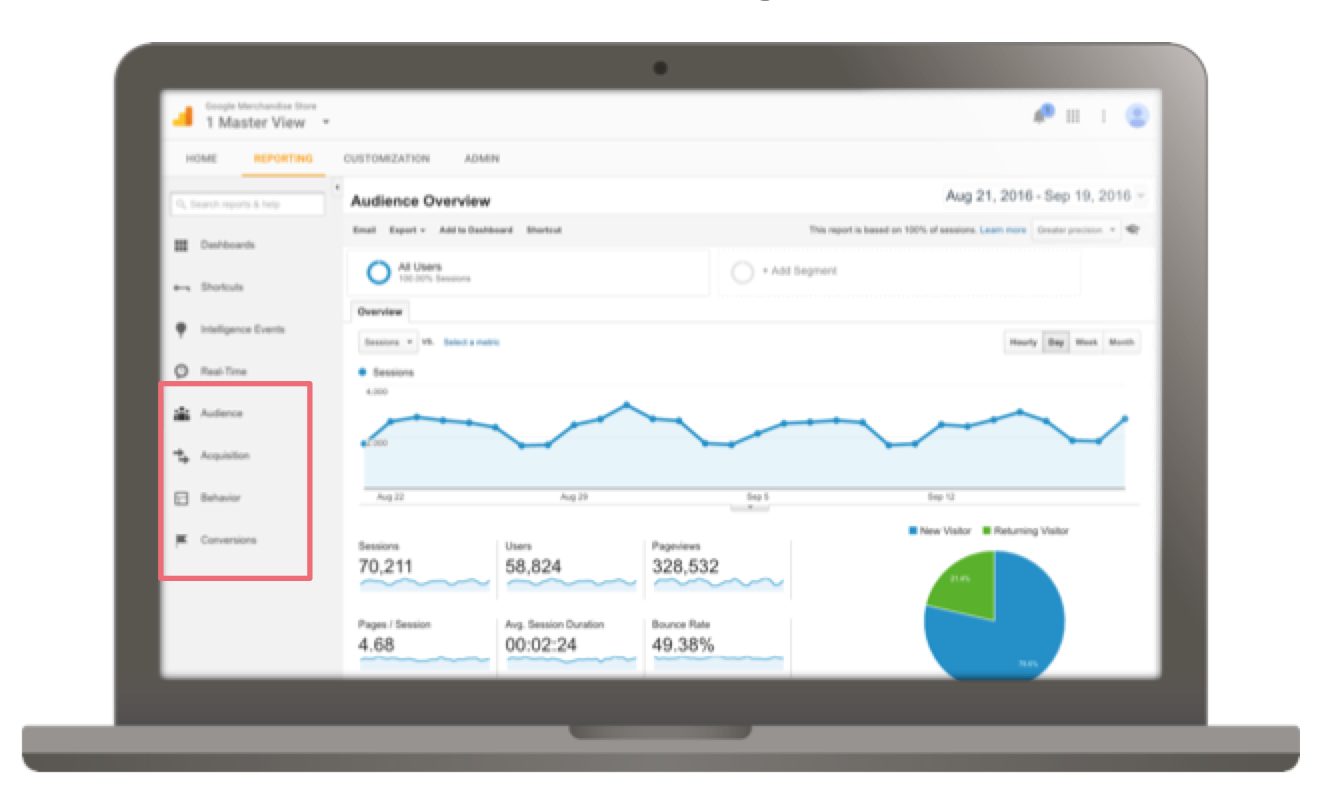Click the Google Analytics logo

tap(183, 116)
